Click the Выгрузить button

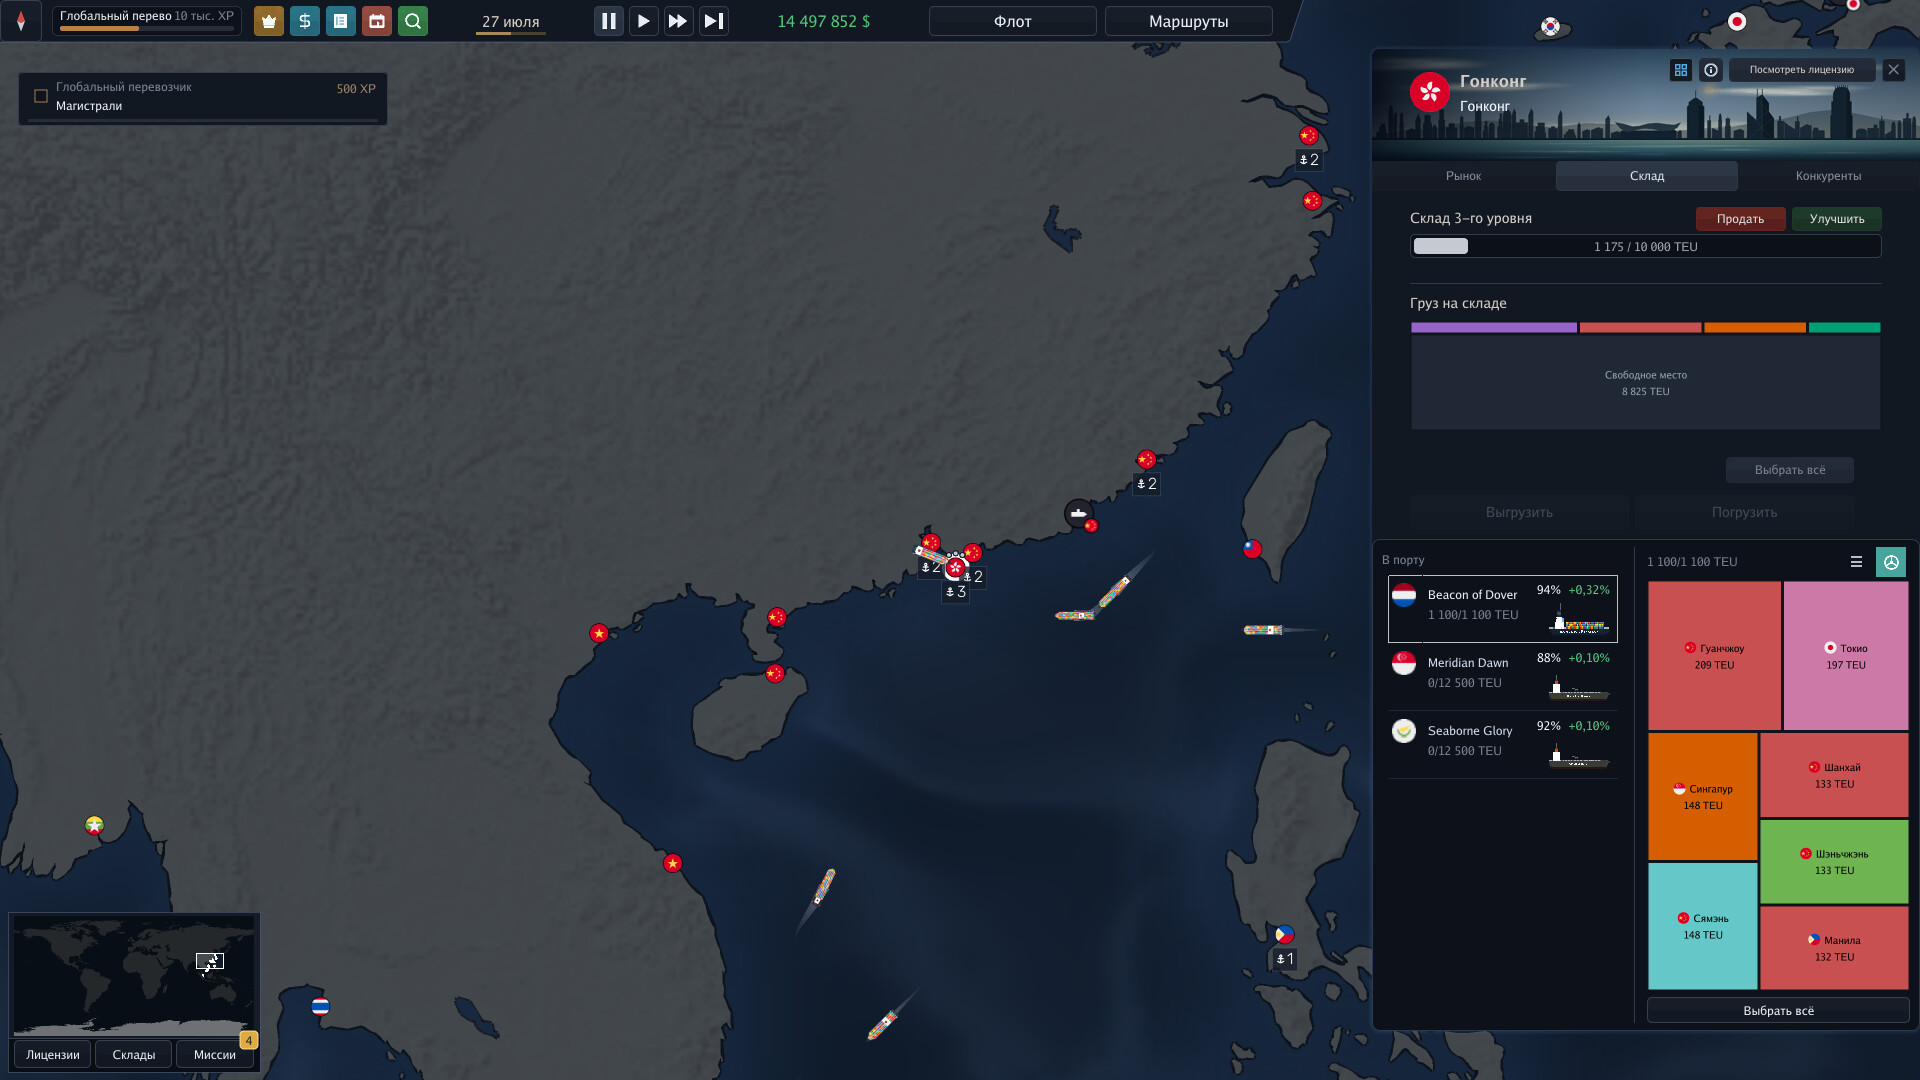(x=1519, y=512)
